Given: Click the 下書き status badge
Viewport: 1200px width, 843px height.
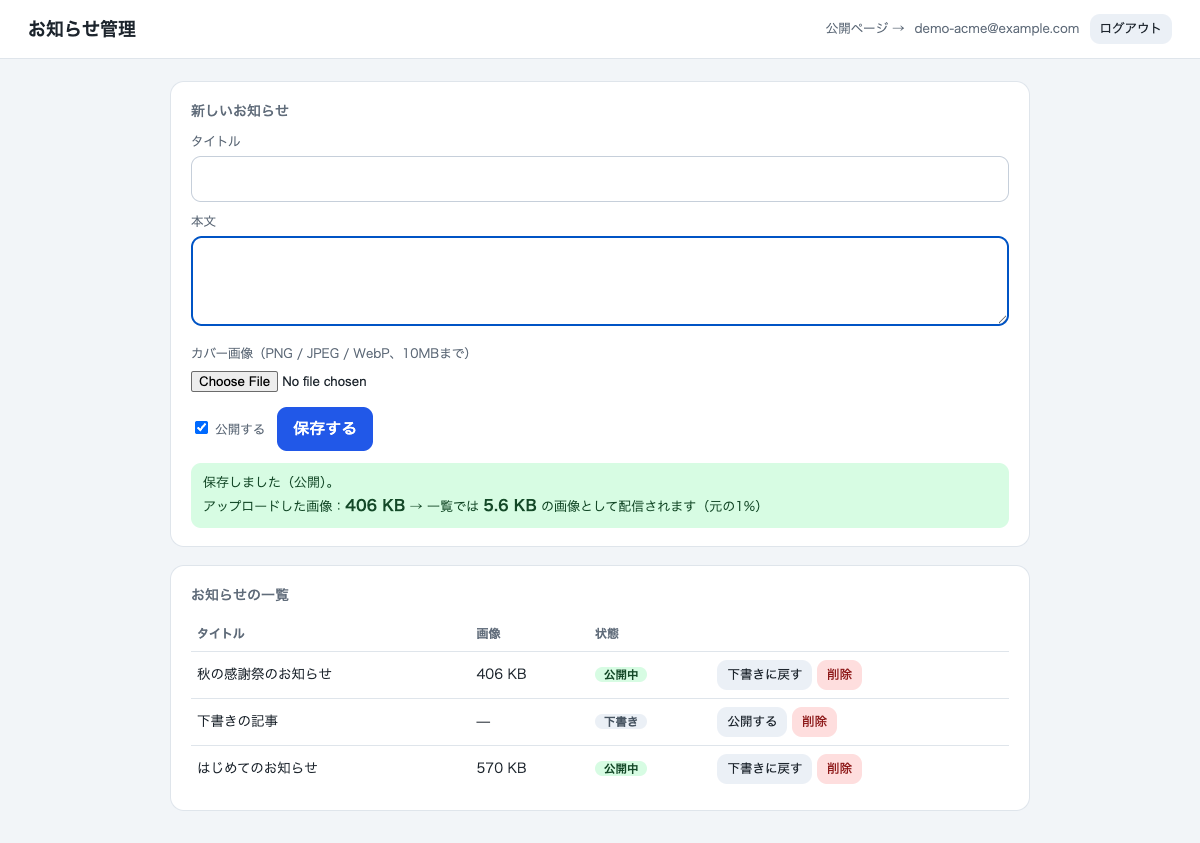Looking at the screenshot, I should click(x=621, y=722).
